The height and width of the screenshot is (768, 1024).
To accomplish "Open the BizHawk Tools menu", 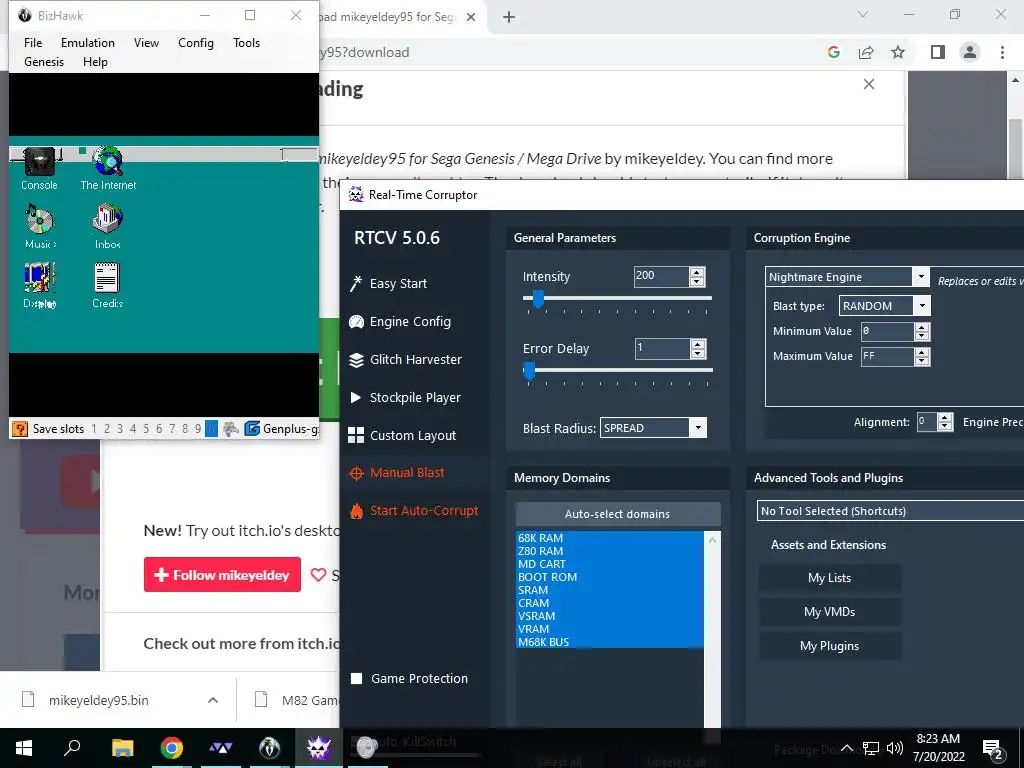I will (246, 42).
